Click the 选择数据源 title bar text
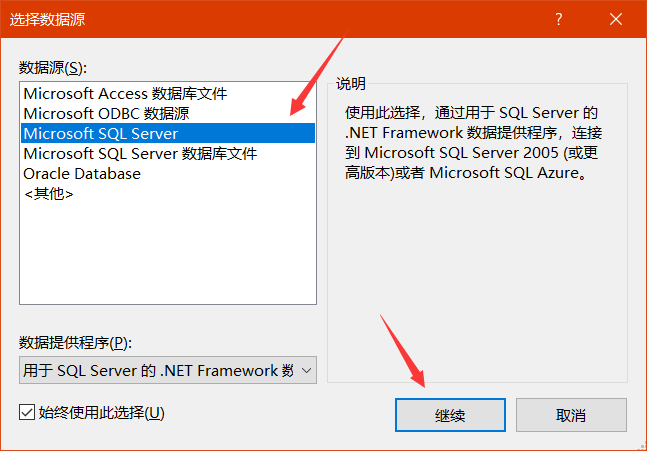Image resolution: width=647 pixels, height=451 pixels. (47, 19)
